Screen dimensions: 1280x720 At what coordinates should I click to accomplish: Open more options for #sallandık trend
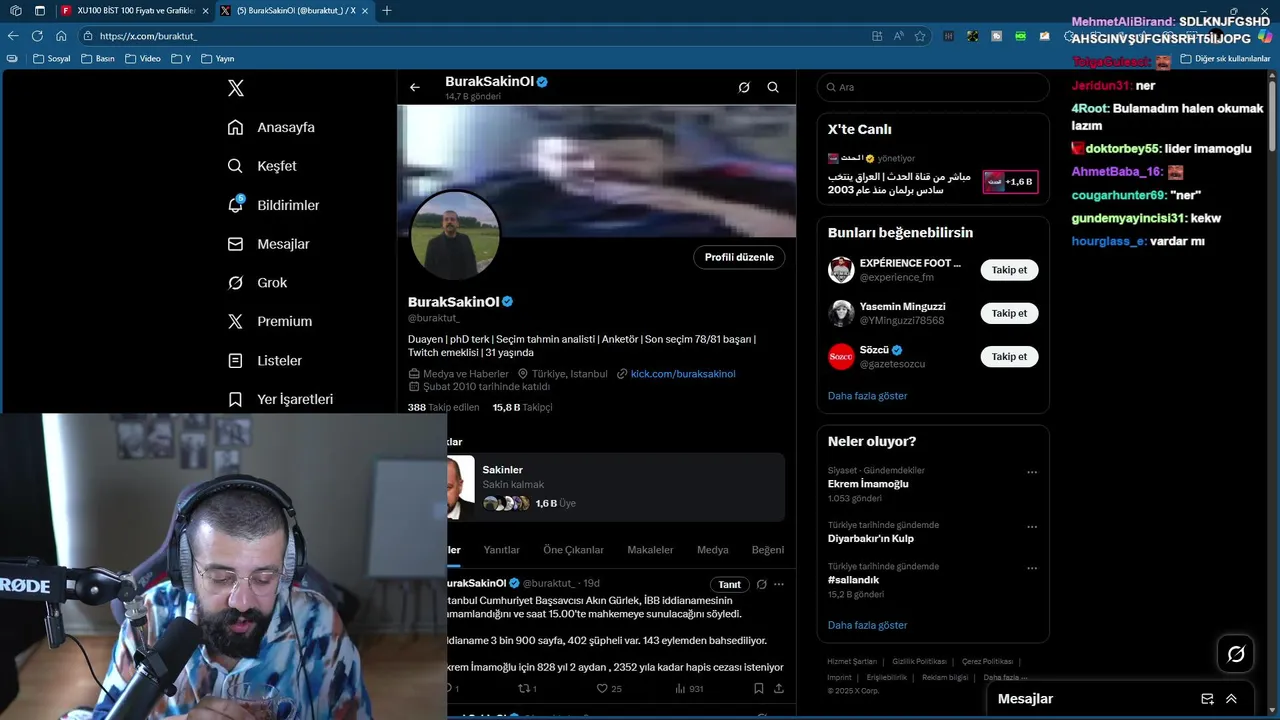point(1032,568)
